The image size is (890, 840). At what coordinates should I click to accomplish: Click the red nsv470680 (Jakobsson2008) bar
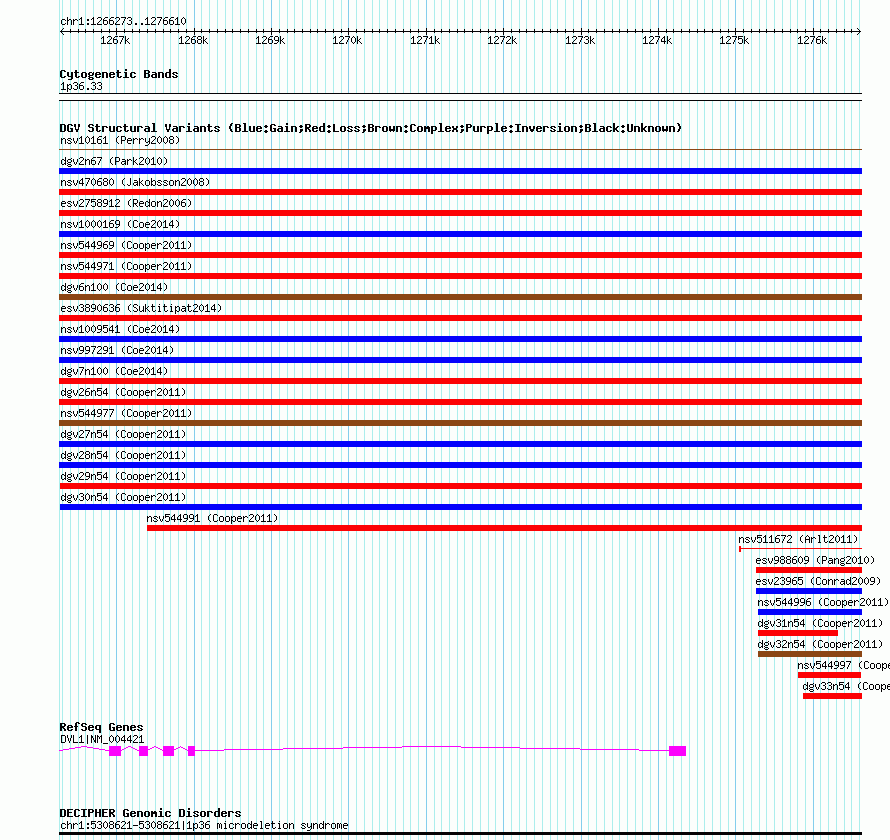(x=460, y=192)
